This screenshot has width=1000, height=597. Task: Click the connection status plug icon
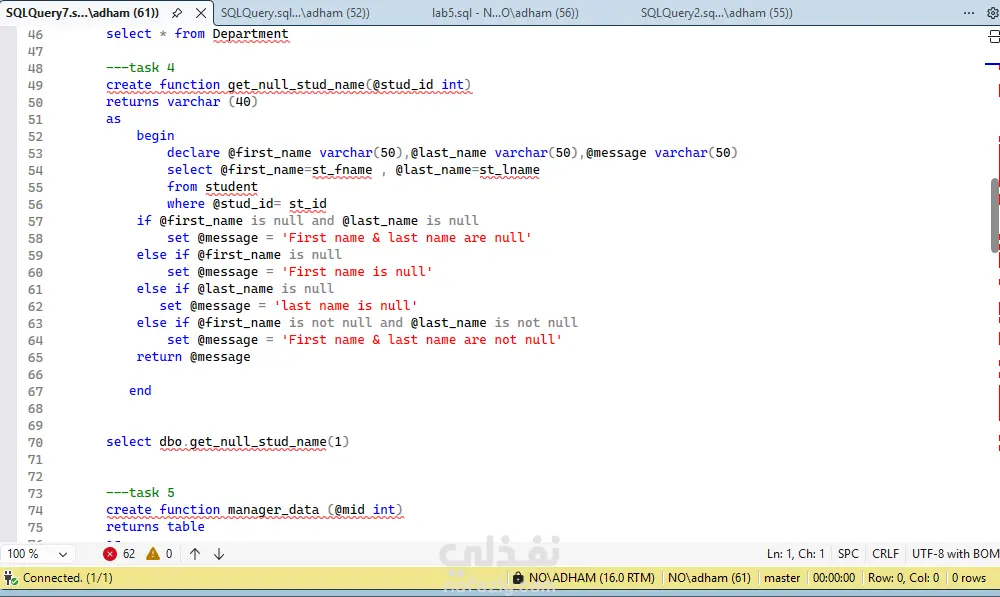click(10, 578)
